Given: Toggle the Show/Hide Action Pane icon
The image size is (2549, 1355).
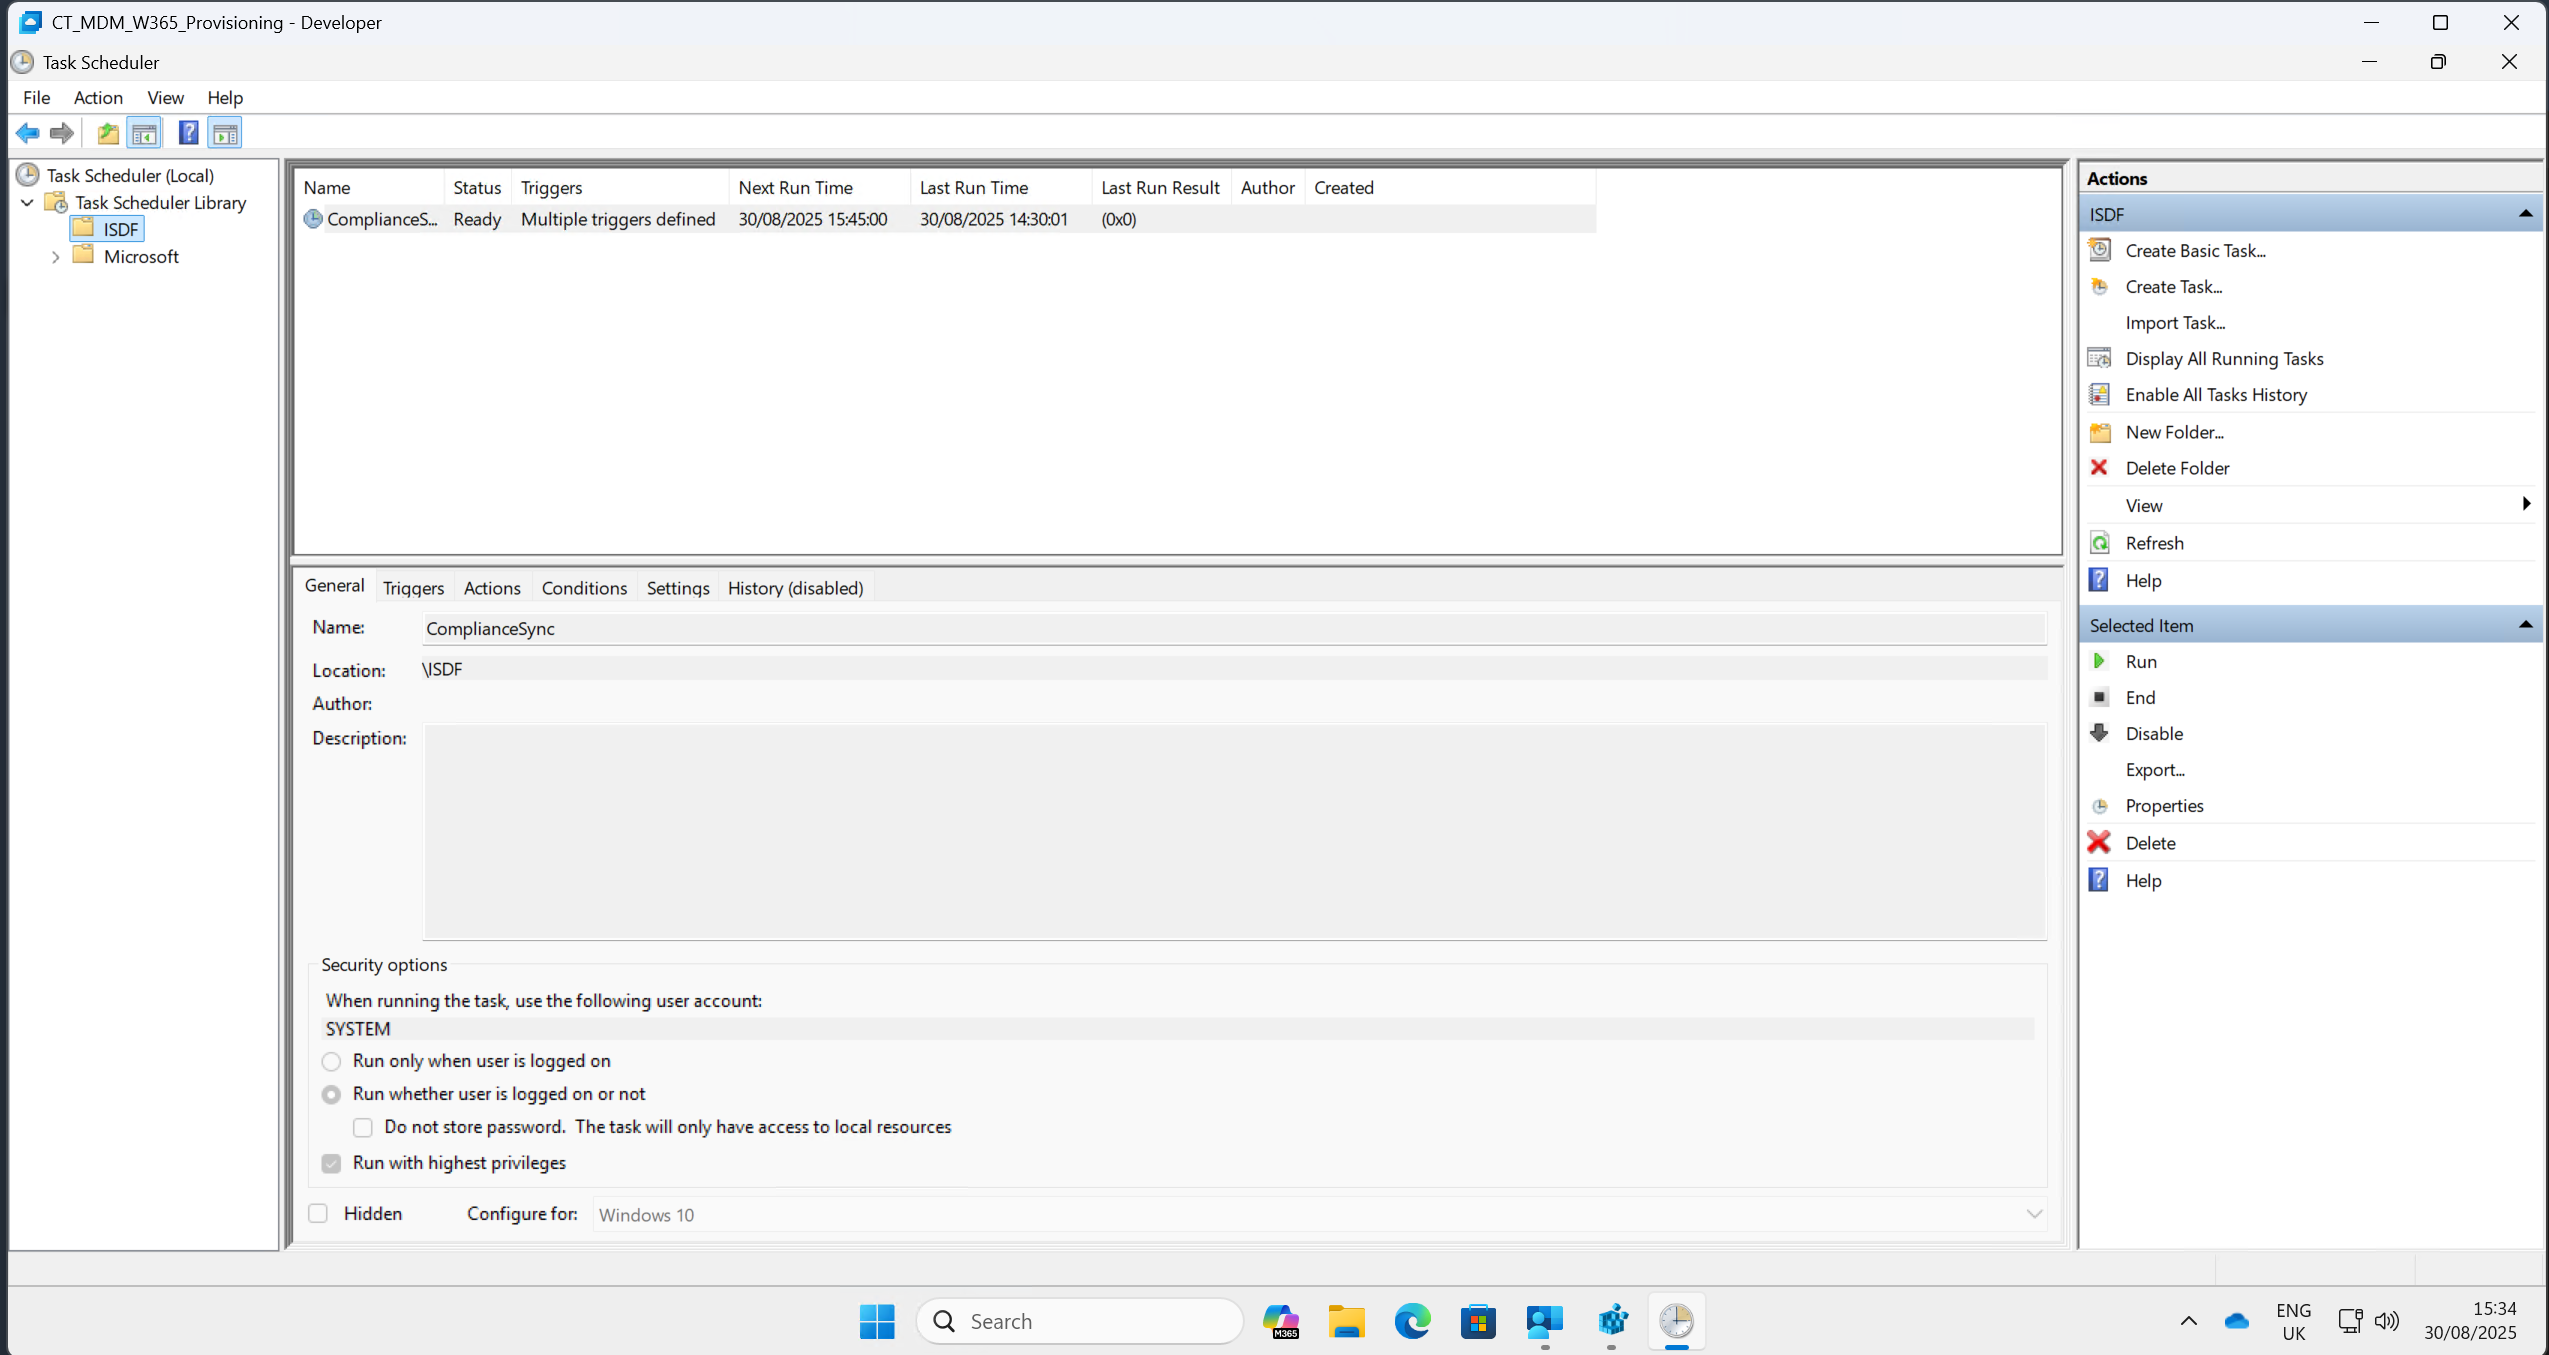Looking at the screenshot, I should coord(226,133).
